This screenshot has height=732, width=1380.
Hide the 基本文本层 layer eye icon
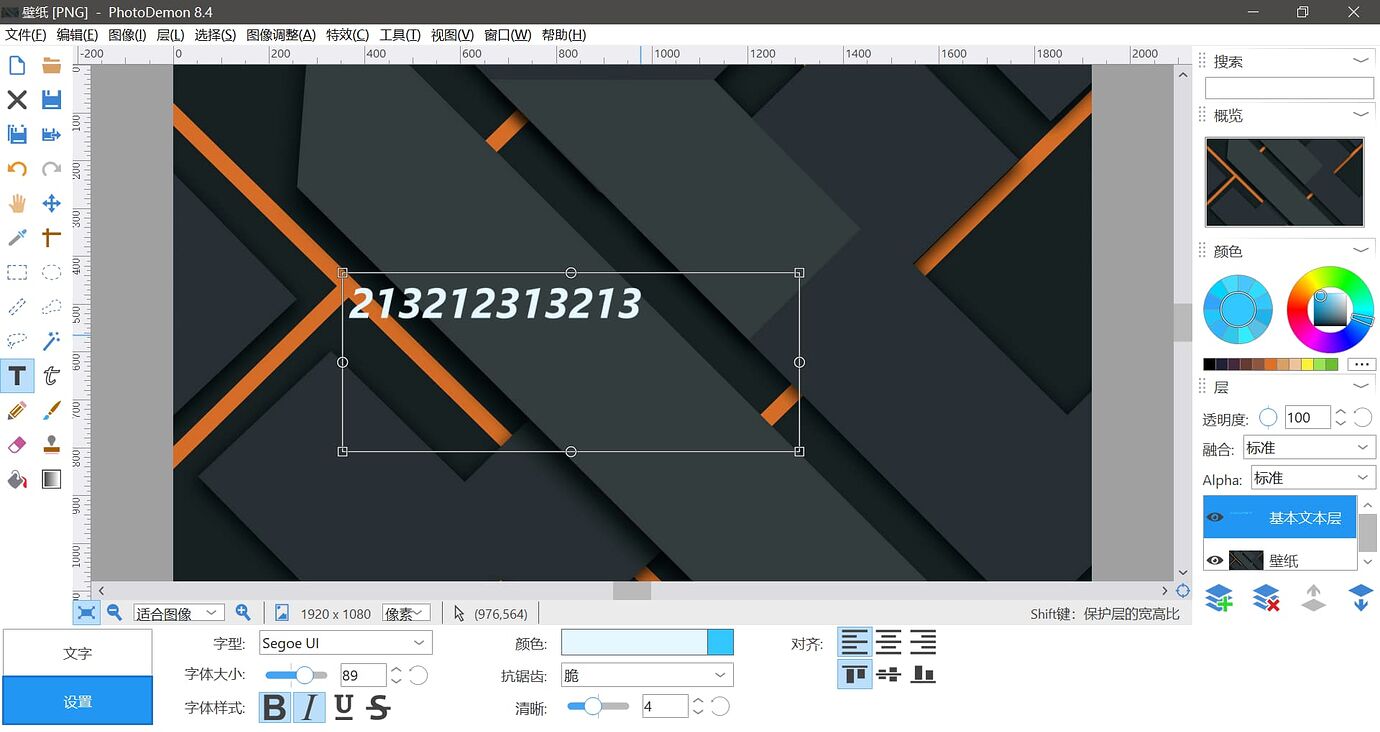coord(1215,517)
